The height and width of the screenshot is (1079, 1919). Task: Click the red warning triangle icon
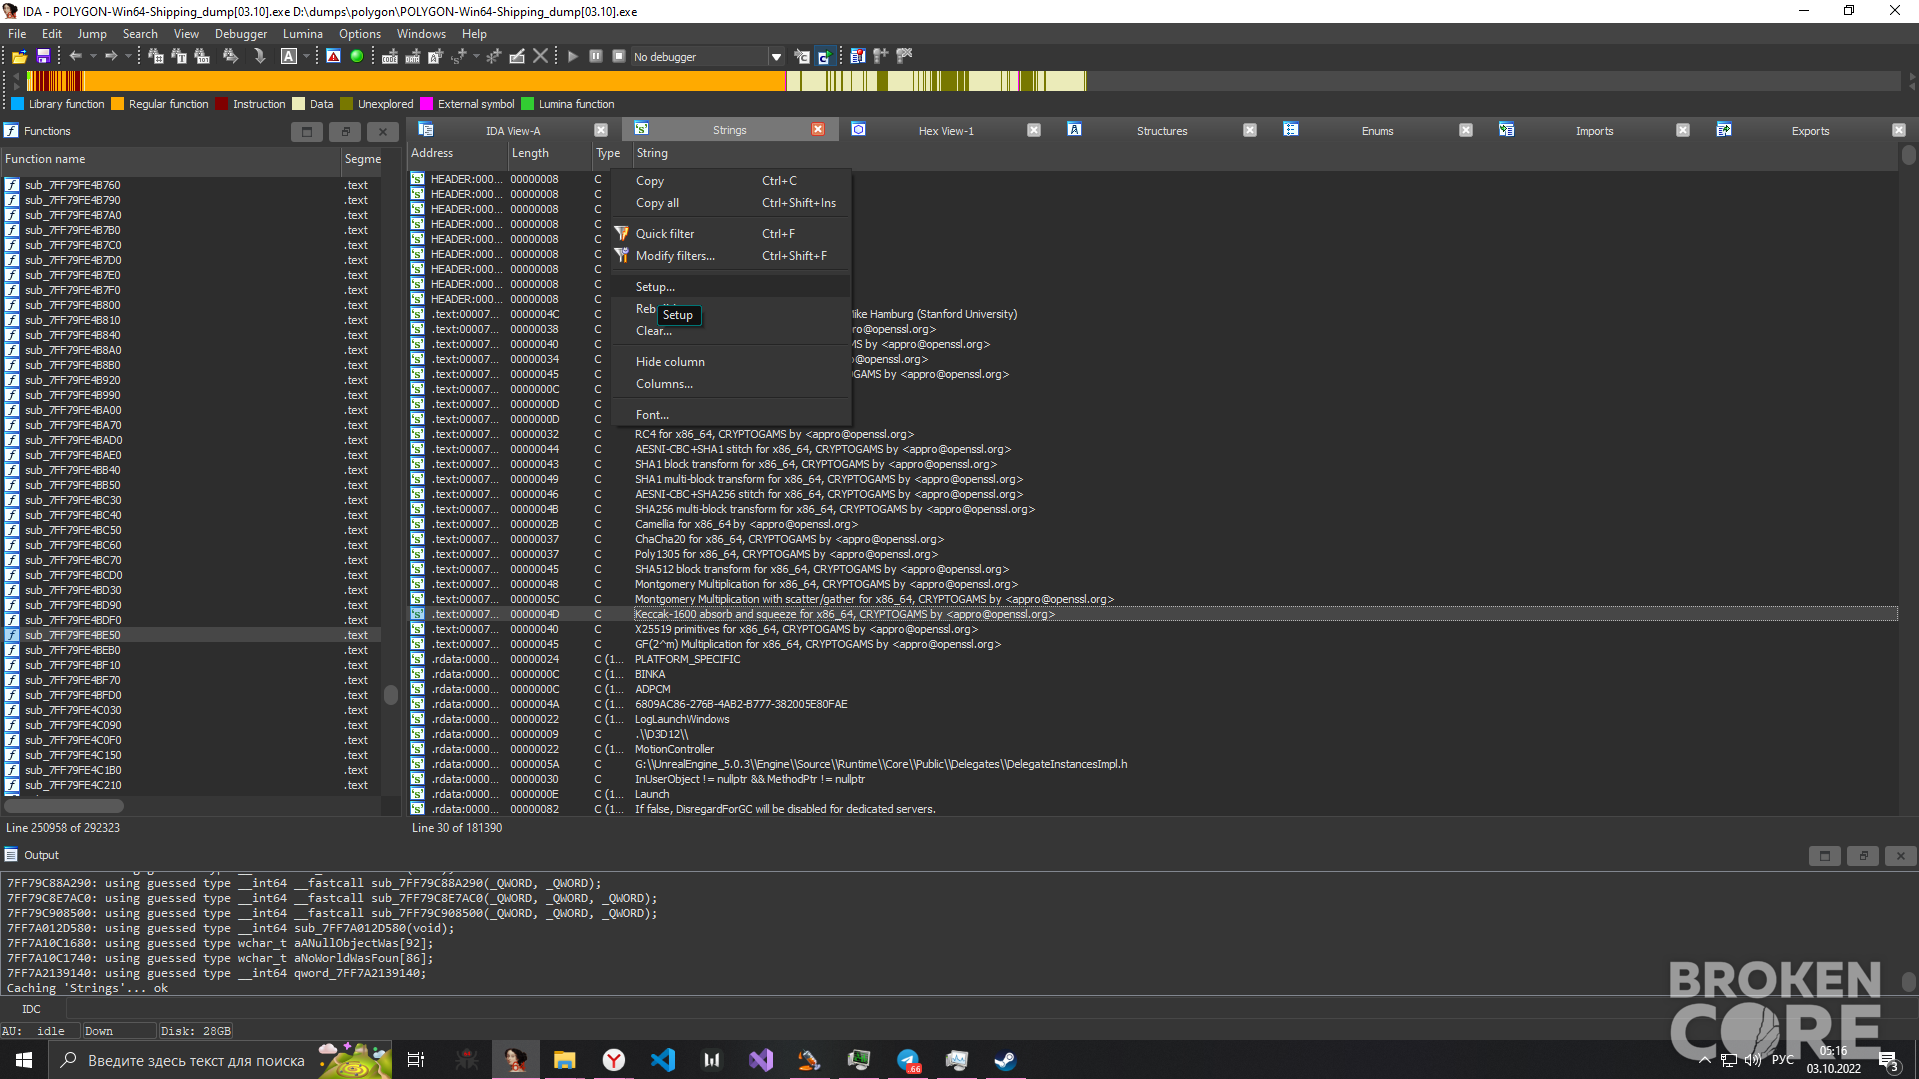click(334, 57)
